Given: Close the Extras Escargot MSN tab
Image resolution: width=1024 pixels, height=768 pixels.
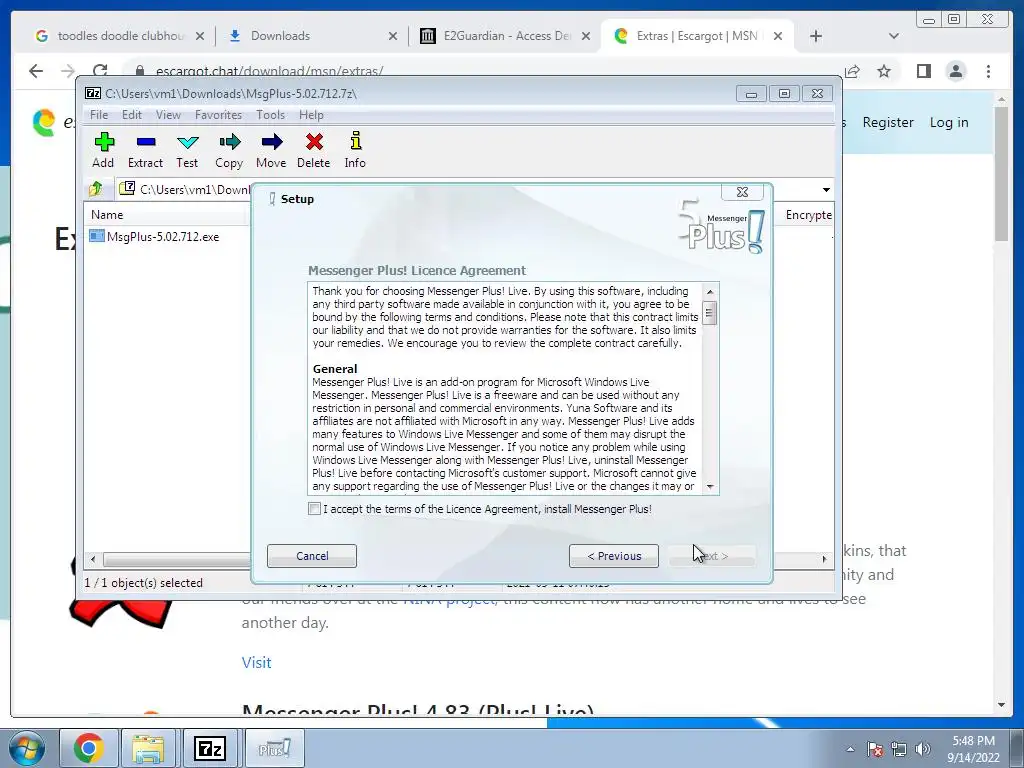Looking at the screenshot, I should tap(778, 36).
